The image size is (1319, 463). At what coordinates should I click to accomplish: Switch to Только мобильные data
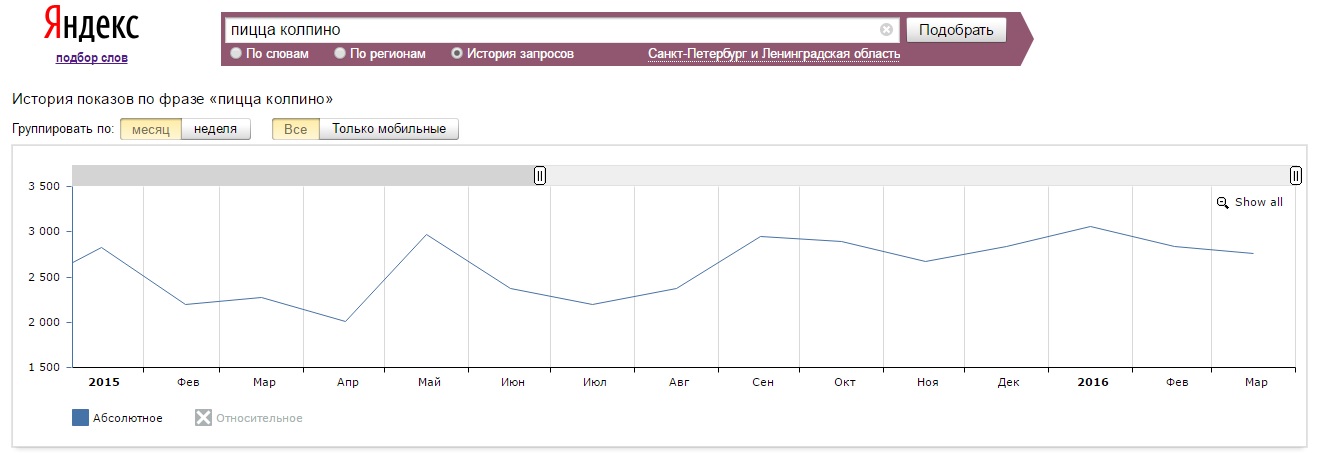coord(389,129)
